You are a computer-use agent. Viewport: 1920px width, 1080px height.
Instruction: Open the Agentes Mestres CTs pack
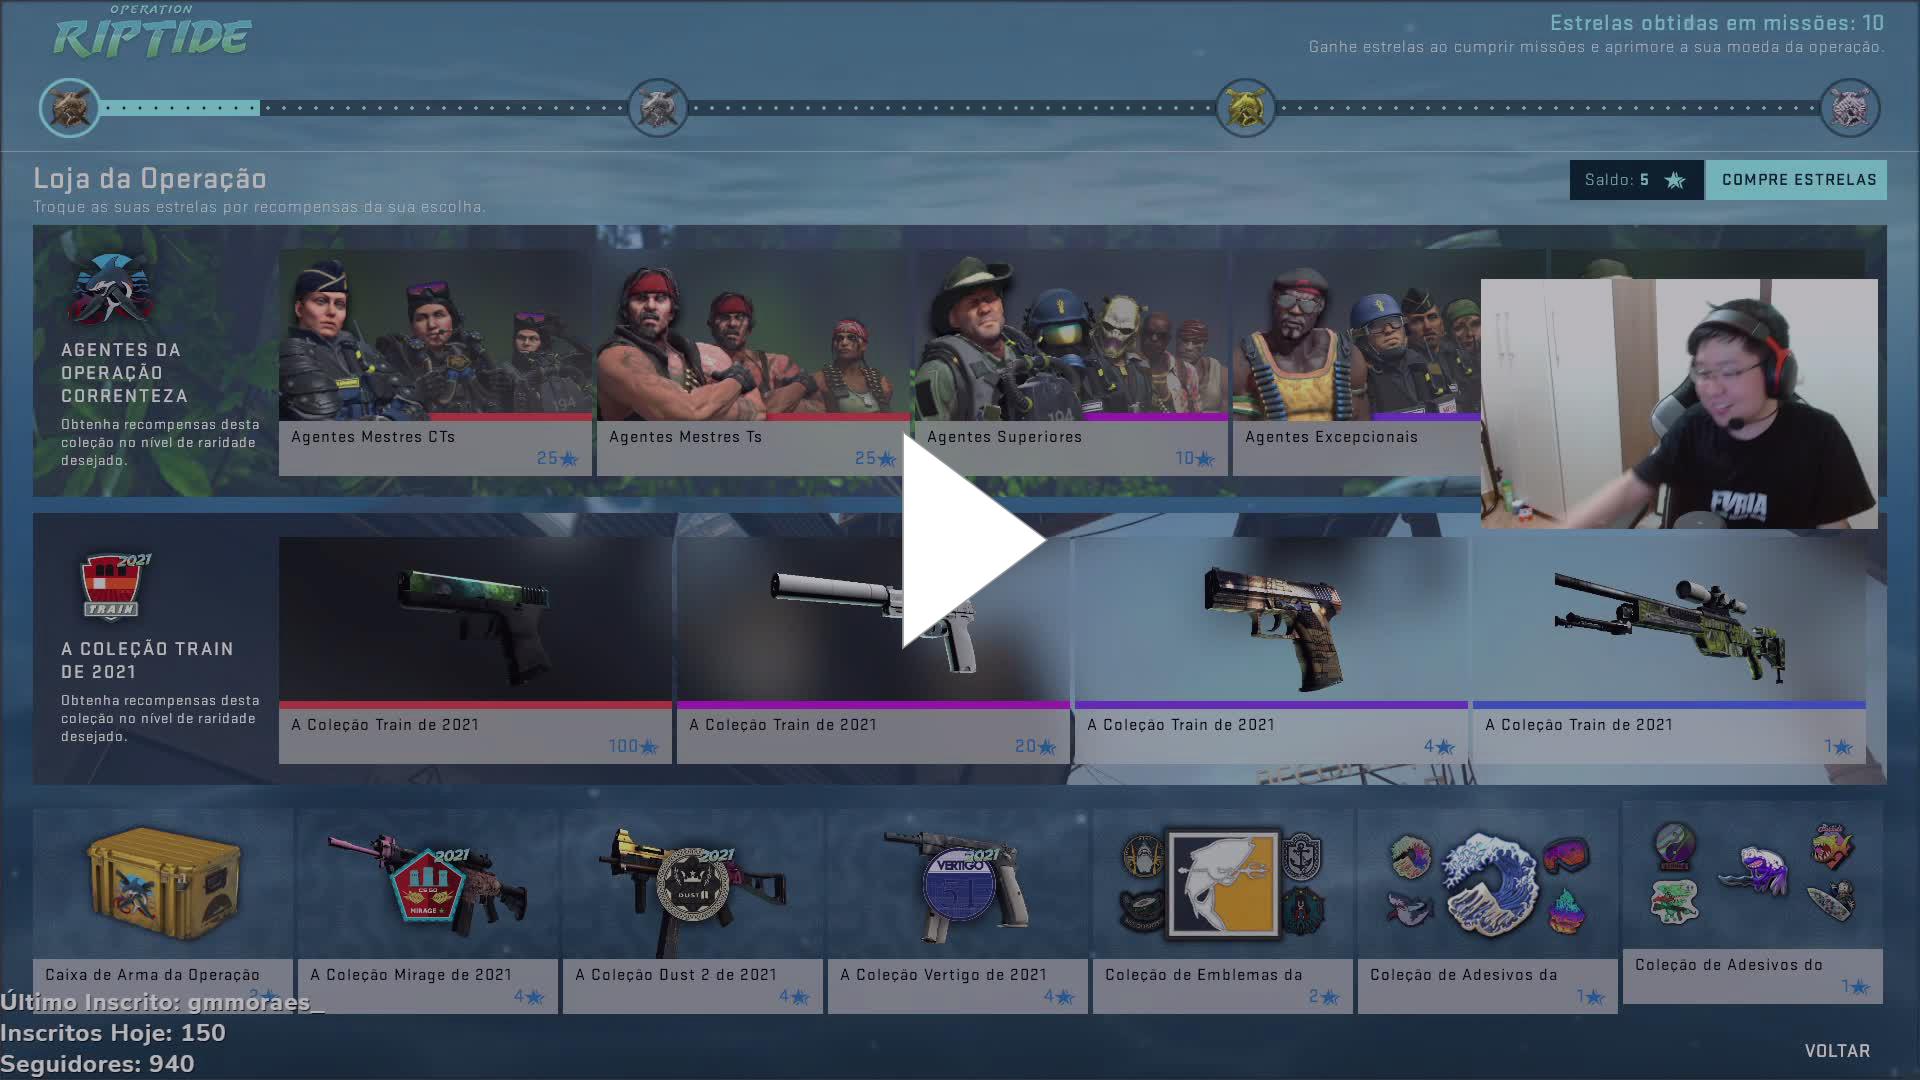point(435,360)
